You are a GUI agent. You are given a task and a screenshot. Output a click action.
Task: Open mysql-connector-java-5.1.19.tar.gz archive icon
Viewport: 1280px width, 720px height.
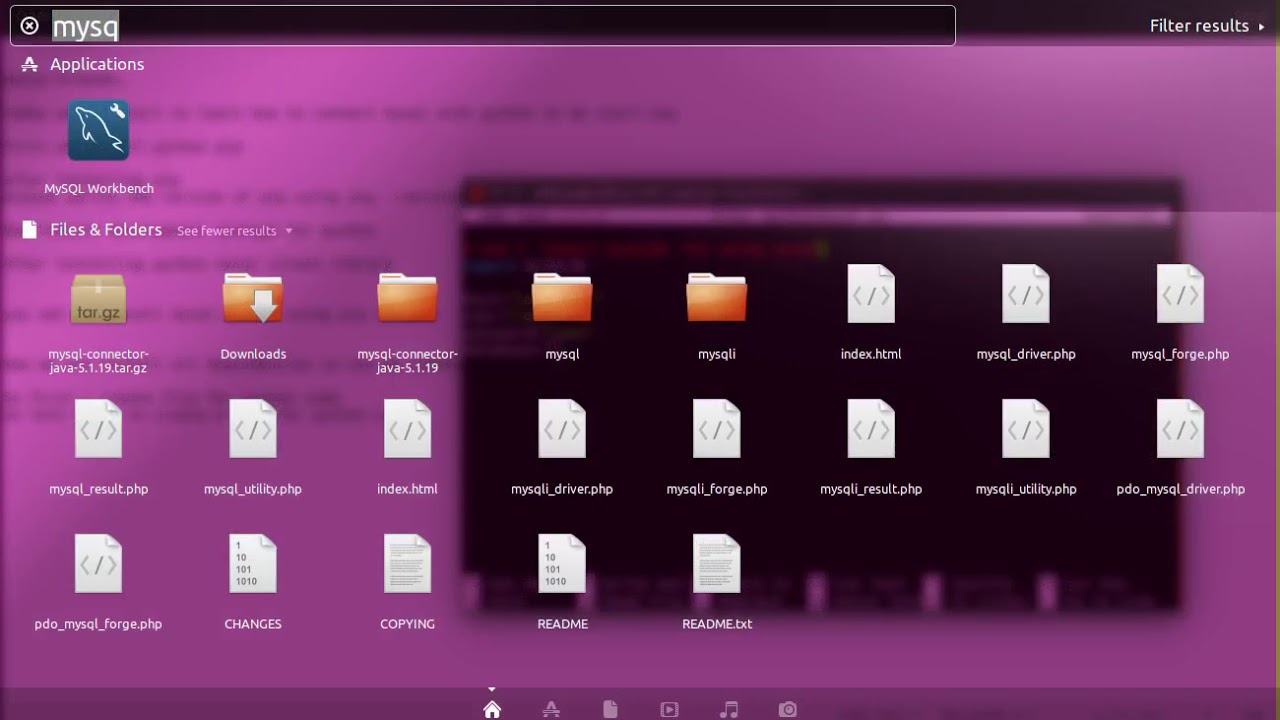[98, 299]
